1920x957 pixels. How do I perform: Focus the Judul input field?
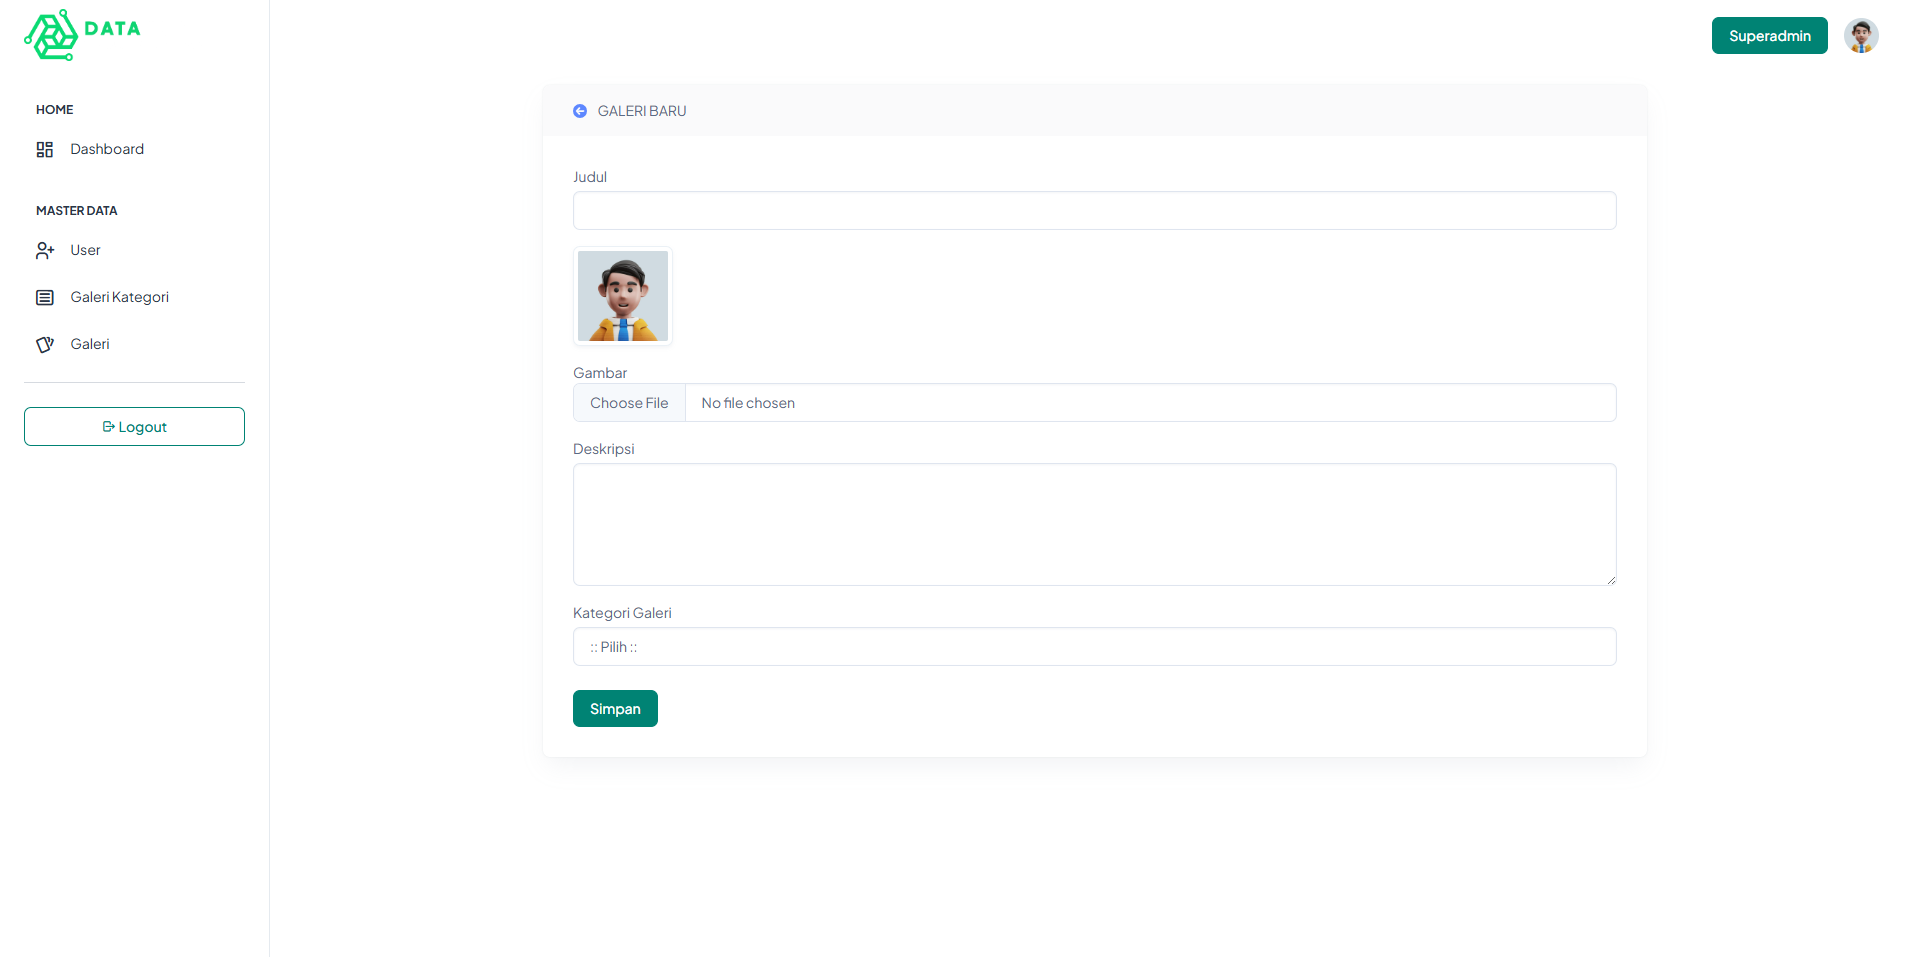pyautogui.click(x=1094, y=211)
